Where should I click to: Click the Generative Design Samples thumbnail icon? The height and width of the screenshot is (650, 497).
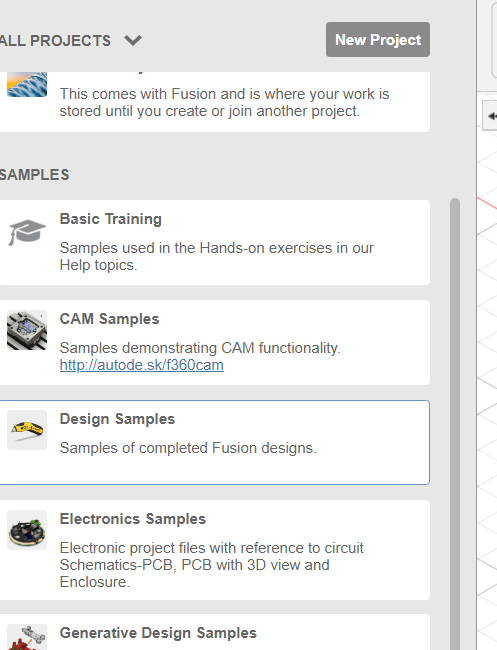click(27, 638)
